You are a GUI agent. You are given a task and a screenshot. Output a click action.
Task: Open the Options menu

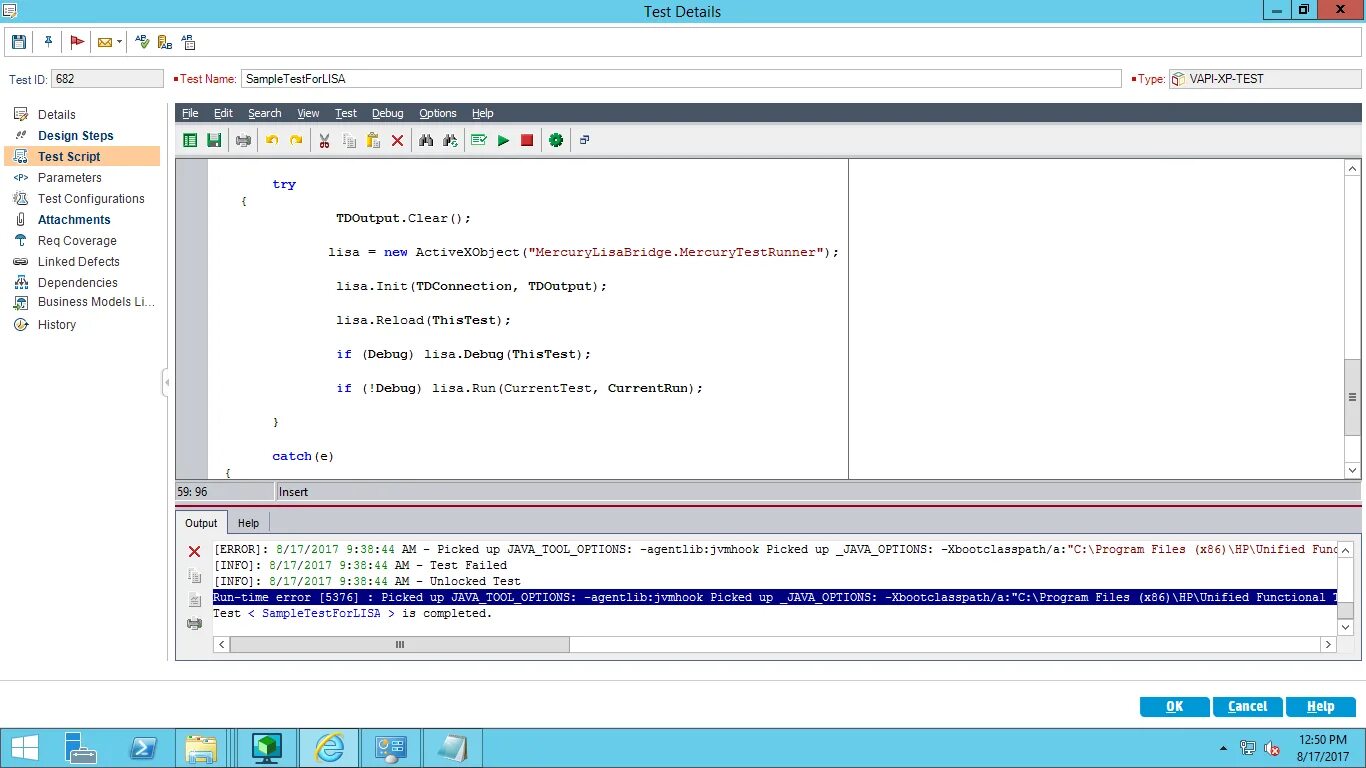[438, 113]
